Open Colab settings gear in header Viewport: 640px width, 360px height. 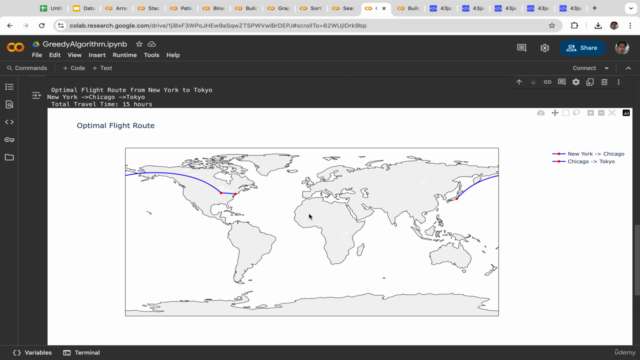544,48
